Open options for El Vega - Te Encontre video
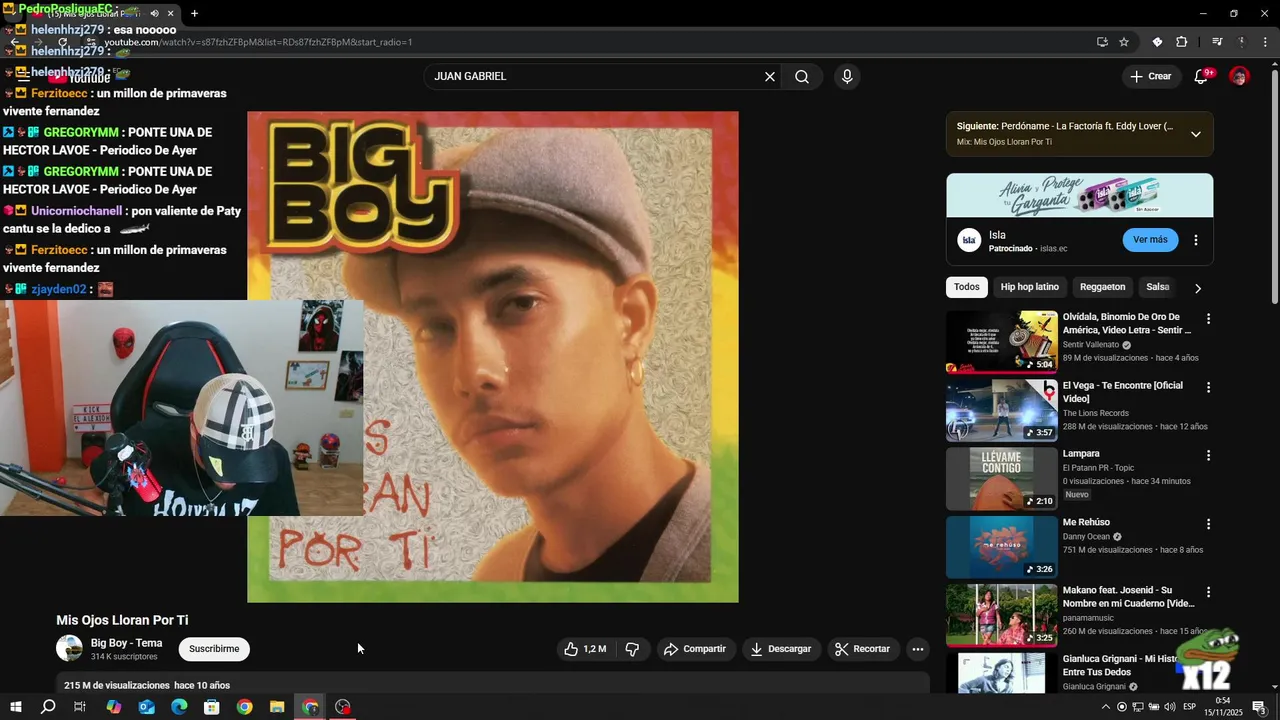This screenshot has height=720, width=1280. point(1208,387)
